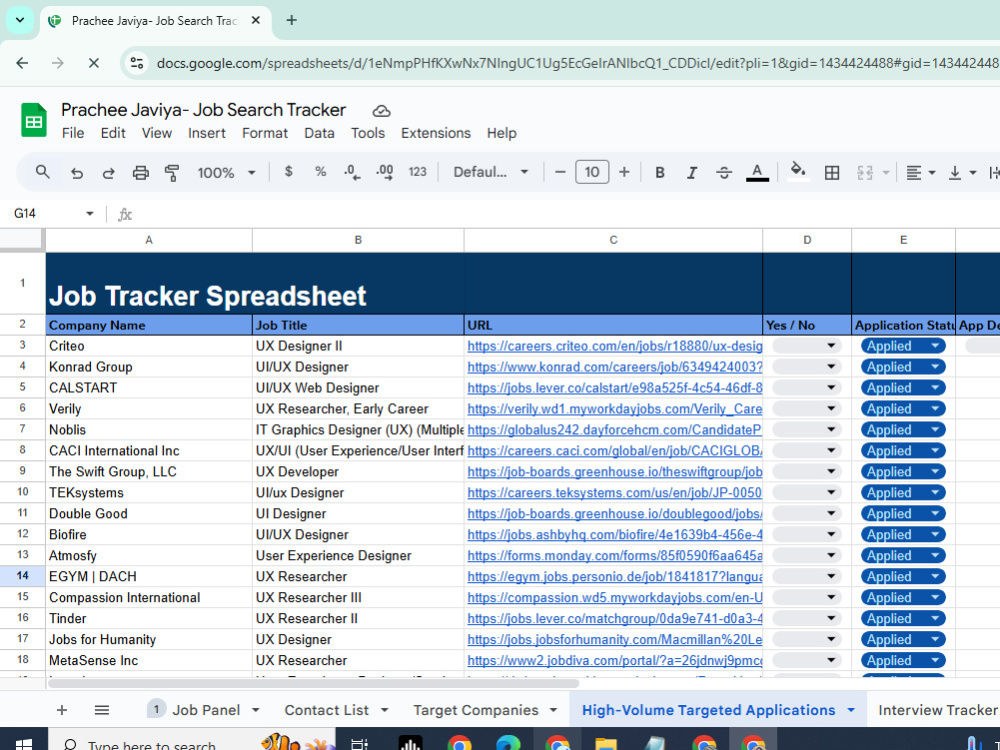Check the cloud save status icon

pyautogui.click(x=381, y=111)
